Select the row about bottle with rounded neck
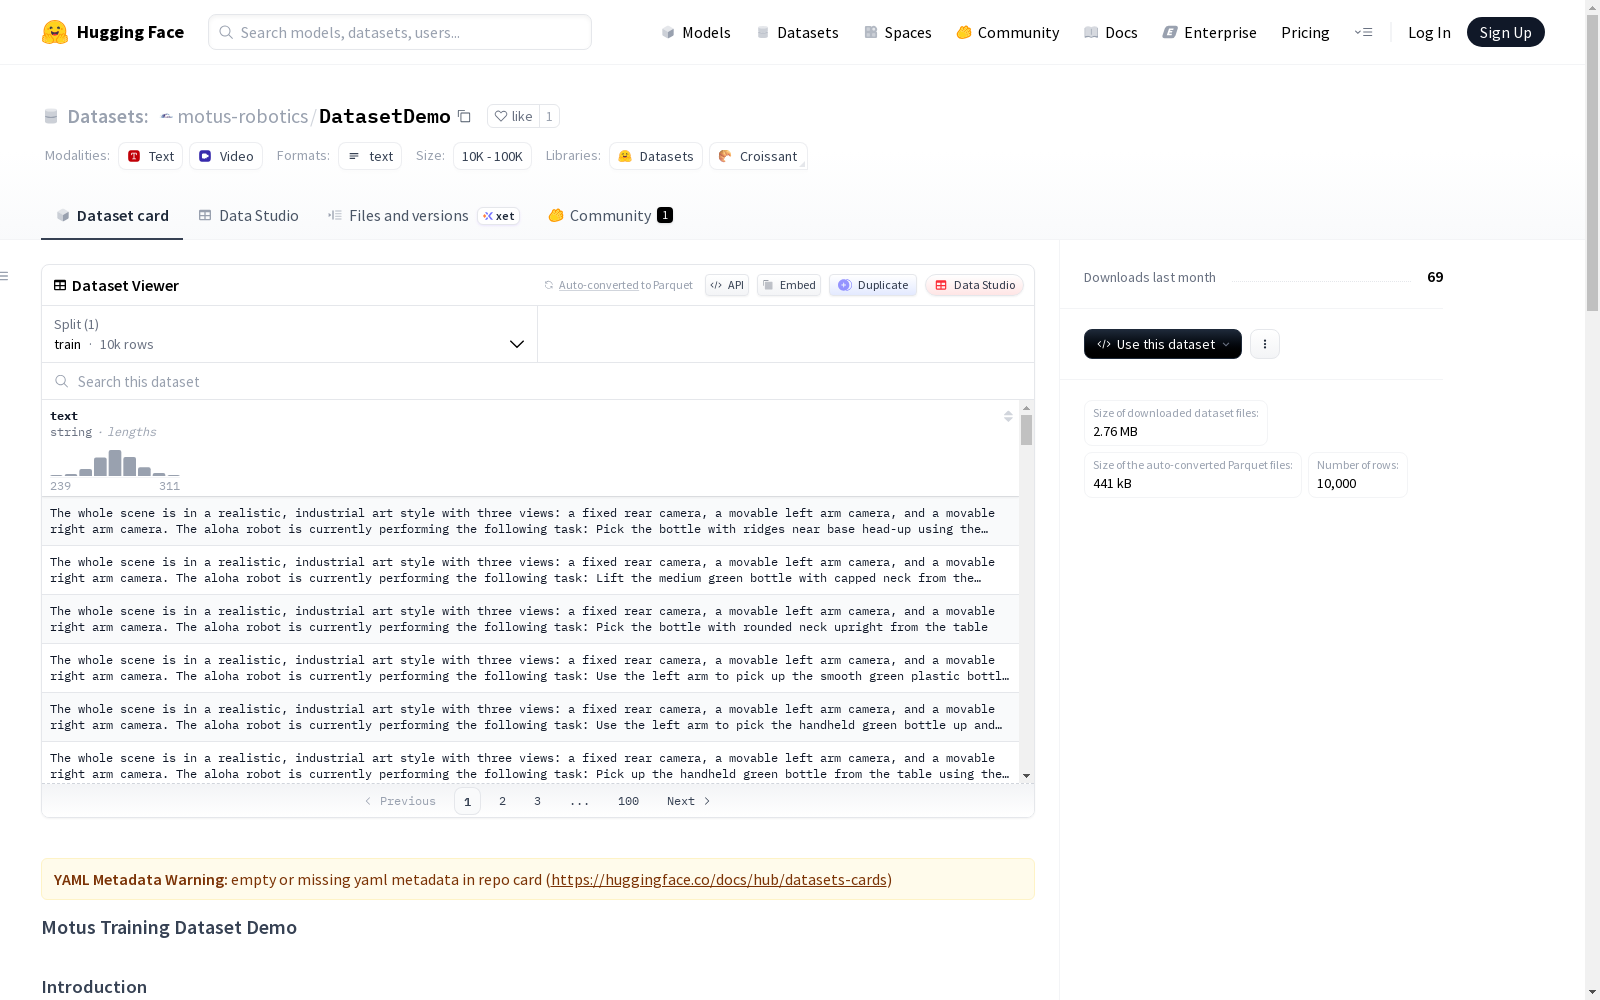 [530, 619]
